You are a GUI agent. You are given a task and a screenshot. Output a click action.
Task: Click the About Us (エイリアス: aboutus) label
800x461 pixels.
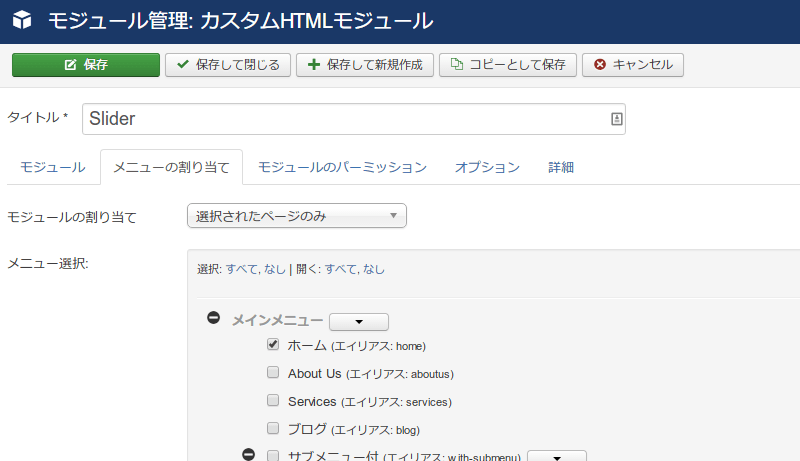tap(370, 374)
